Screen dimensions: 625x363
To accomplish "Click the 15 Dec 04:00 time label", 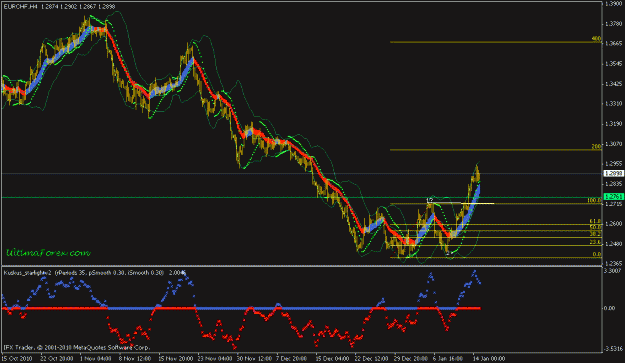I will tap(332, 358).
